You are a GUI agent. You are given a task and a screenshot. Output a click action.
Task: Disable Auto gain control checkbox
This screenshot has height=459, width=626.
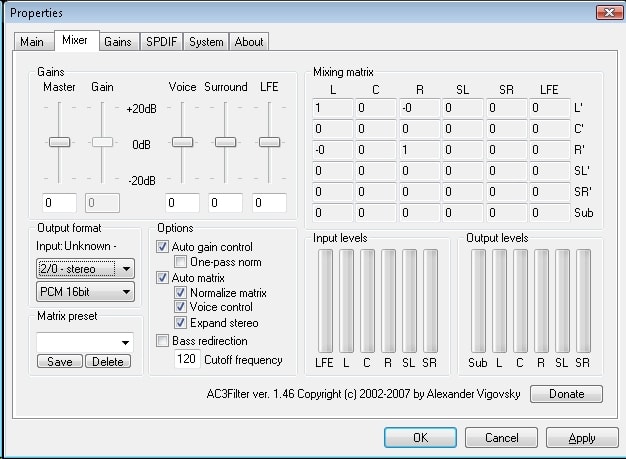(x=162, y=247)
